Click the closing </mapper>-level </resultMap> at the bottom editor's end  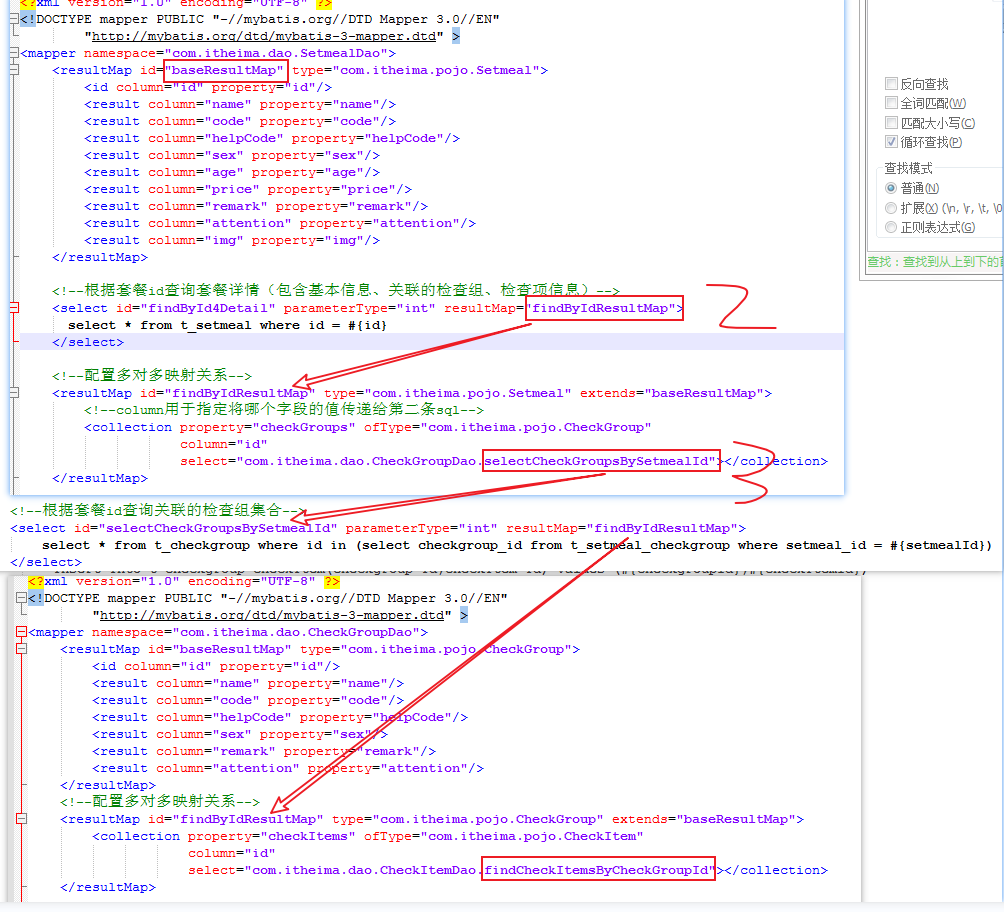[108, 888]
